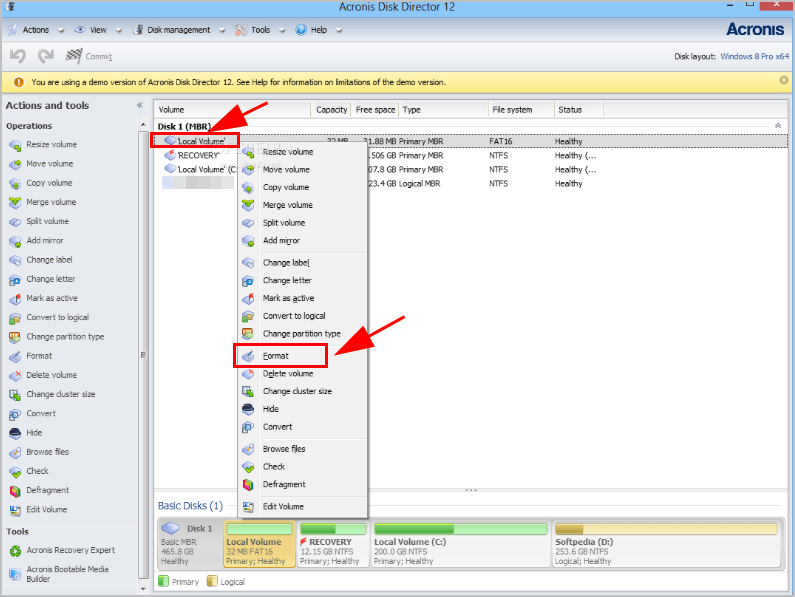The width and height of the screenshot is (795, 597).
Task: Click Resize volume icon in Operations sidebar
Action: (15, 145)
